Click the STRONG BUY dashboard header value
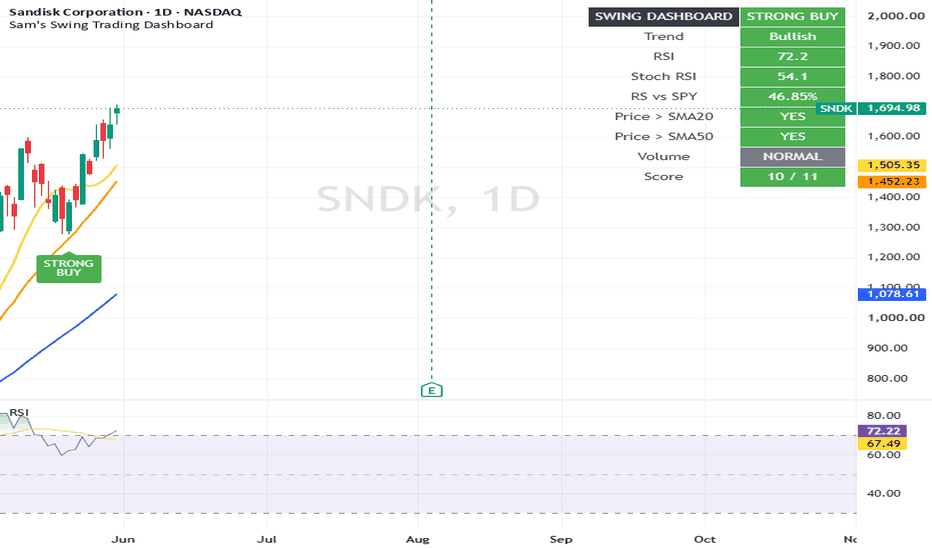Viewport: 932px width, 550px height. point(792,17)
